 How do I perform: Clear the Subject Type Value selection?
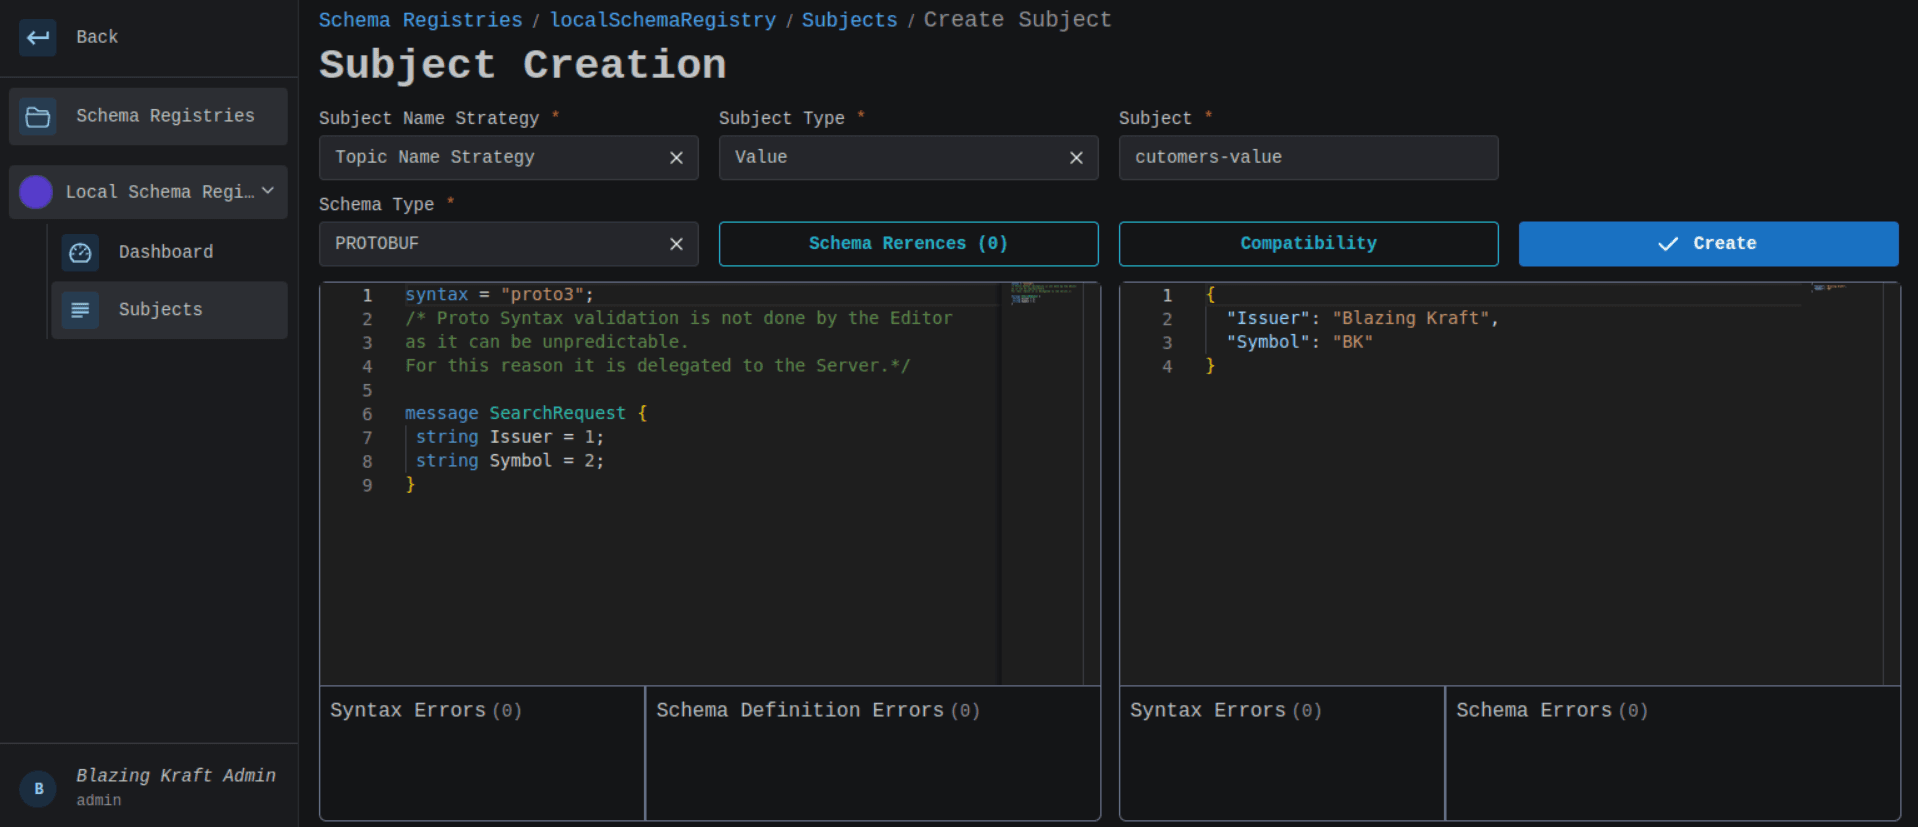click(x=1076, y=158)
